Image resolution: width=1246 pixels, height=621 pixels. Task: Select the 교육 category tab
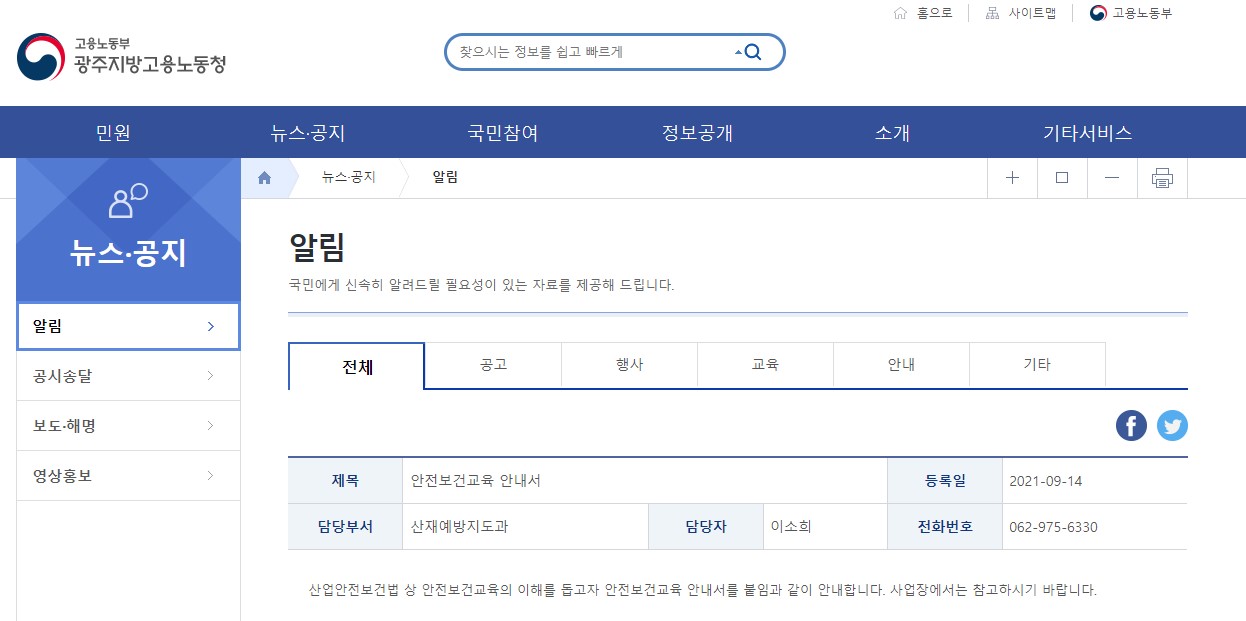pyautogui.click(x=765, y=365)
